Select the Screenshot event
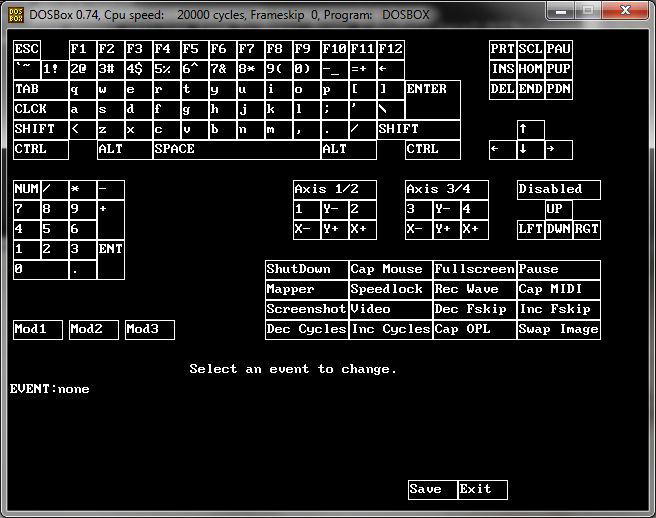Viewport: 656px width, 518px height. [307, 310]
